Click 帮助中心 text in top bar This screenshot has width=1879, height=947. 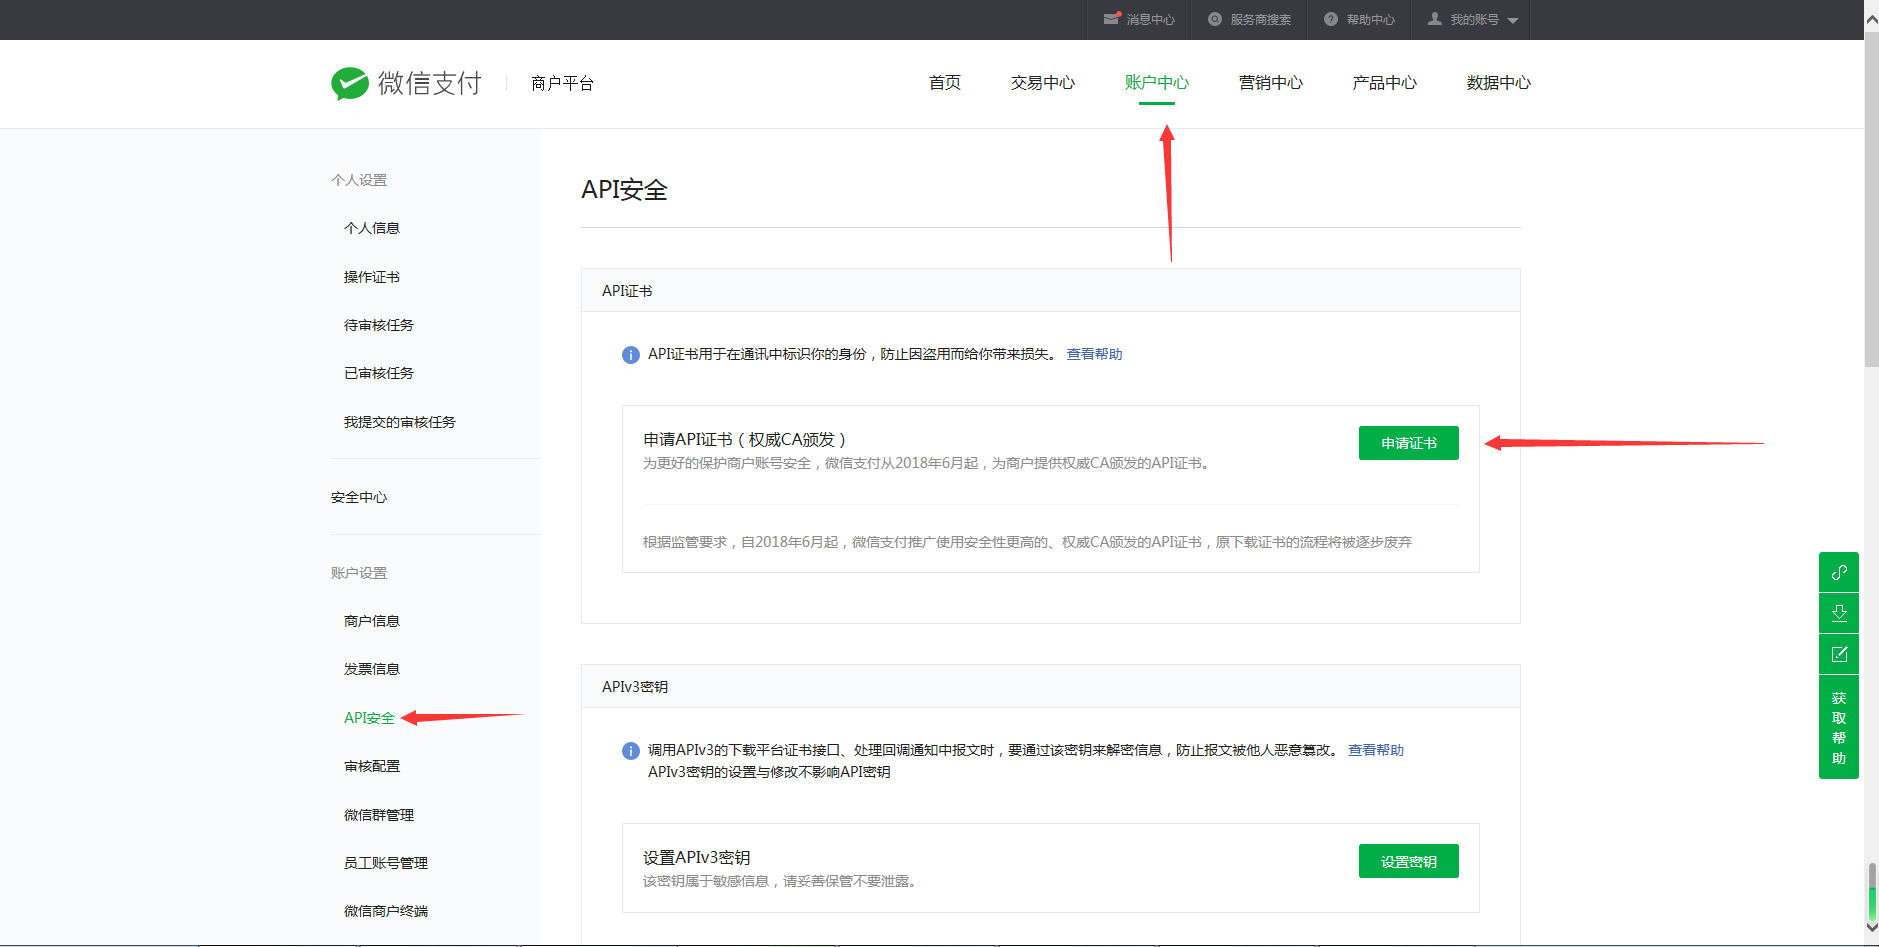point(1371,20)
